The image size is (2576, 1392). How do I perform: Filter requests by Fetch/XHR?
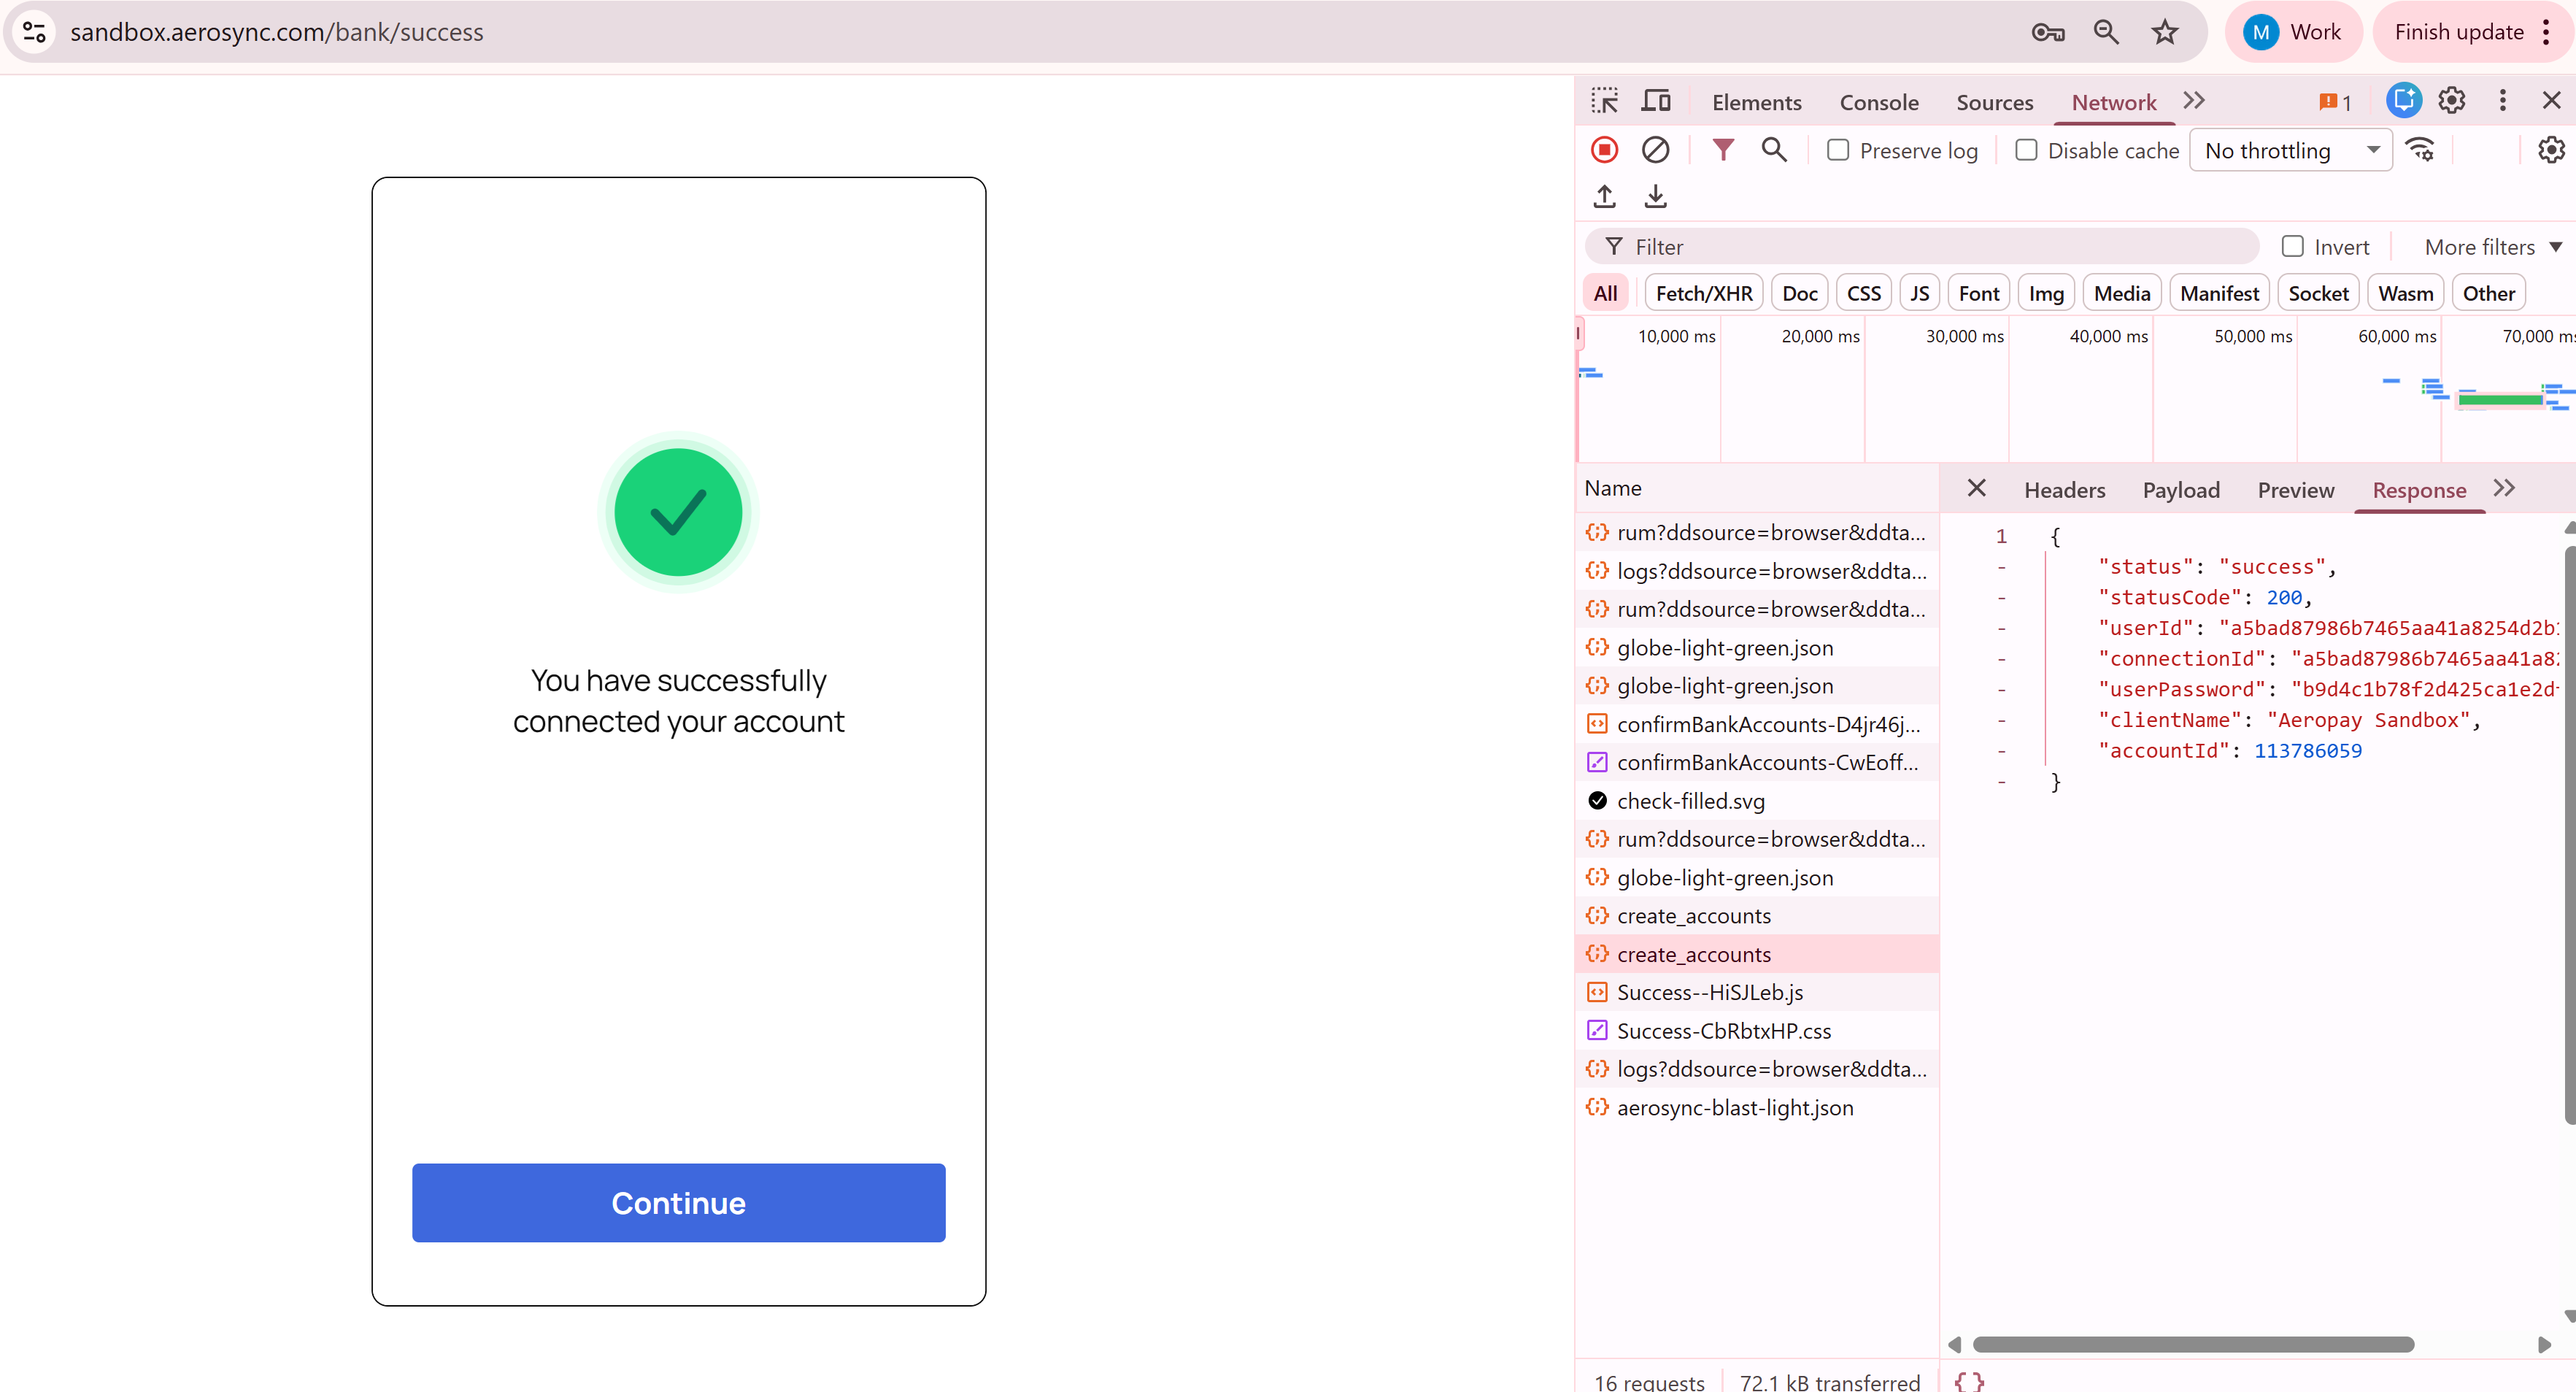pos(1703,293)
